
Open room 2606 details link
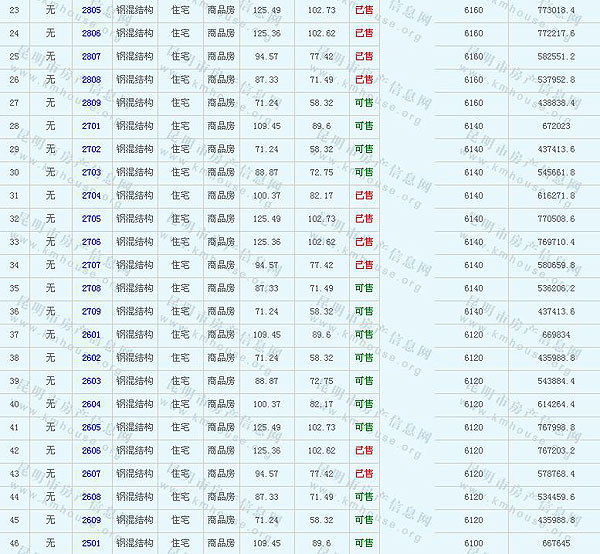[x=91, y=451]
